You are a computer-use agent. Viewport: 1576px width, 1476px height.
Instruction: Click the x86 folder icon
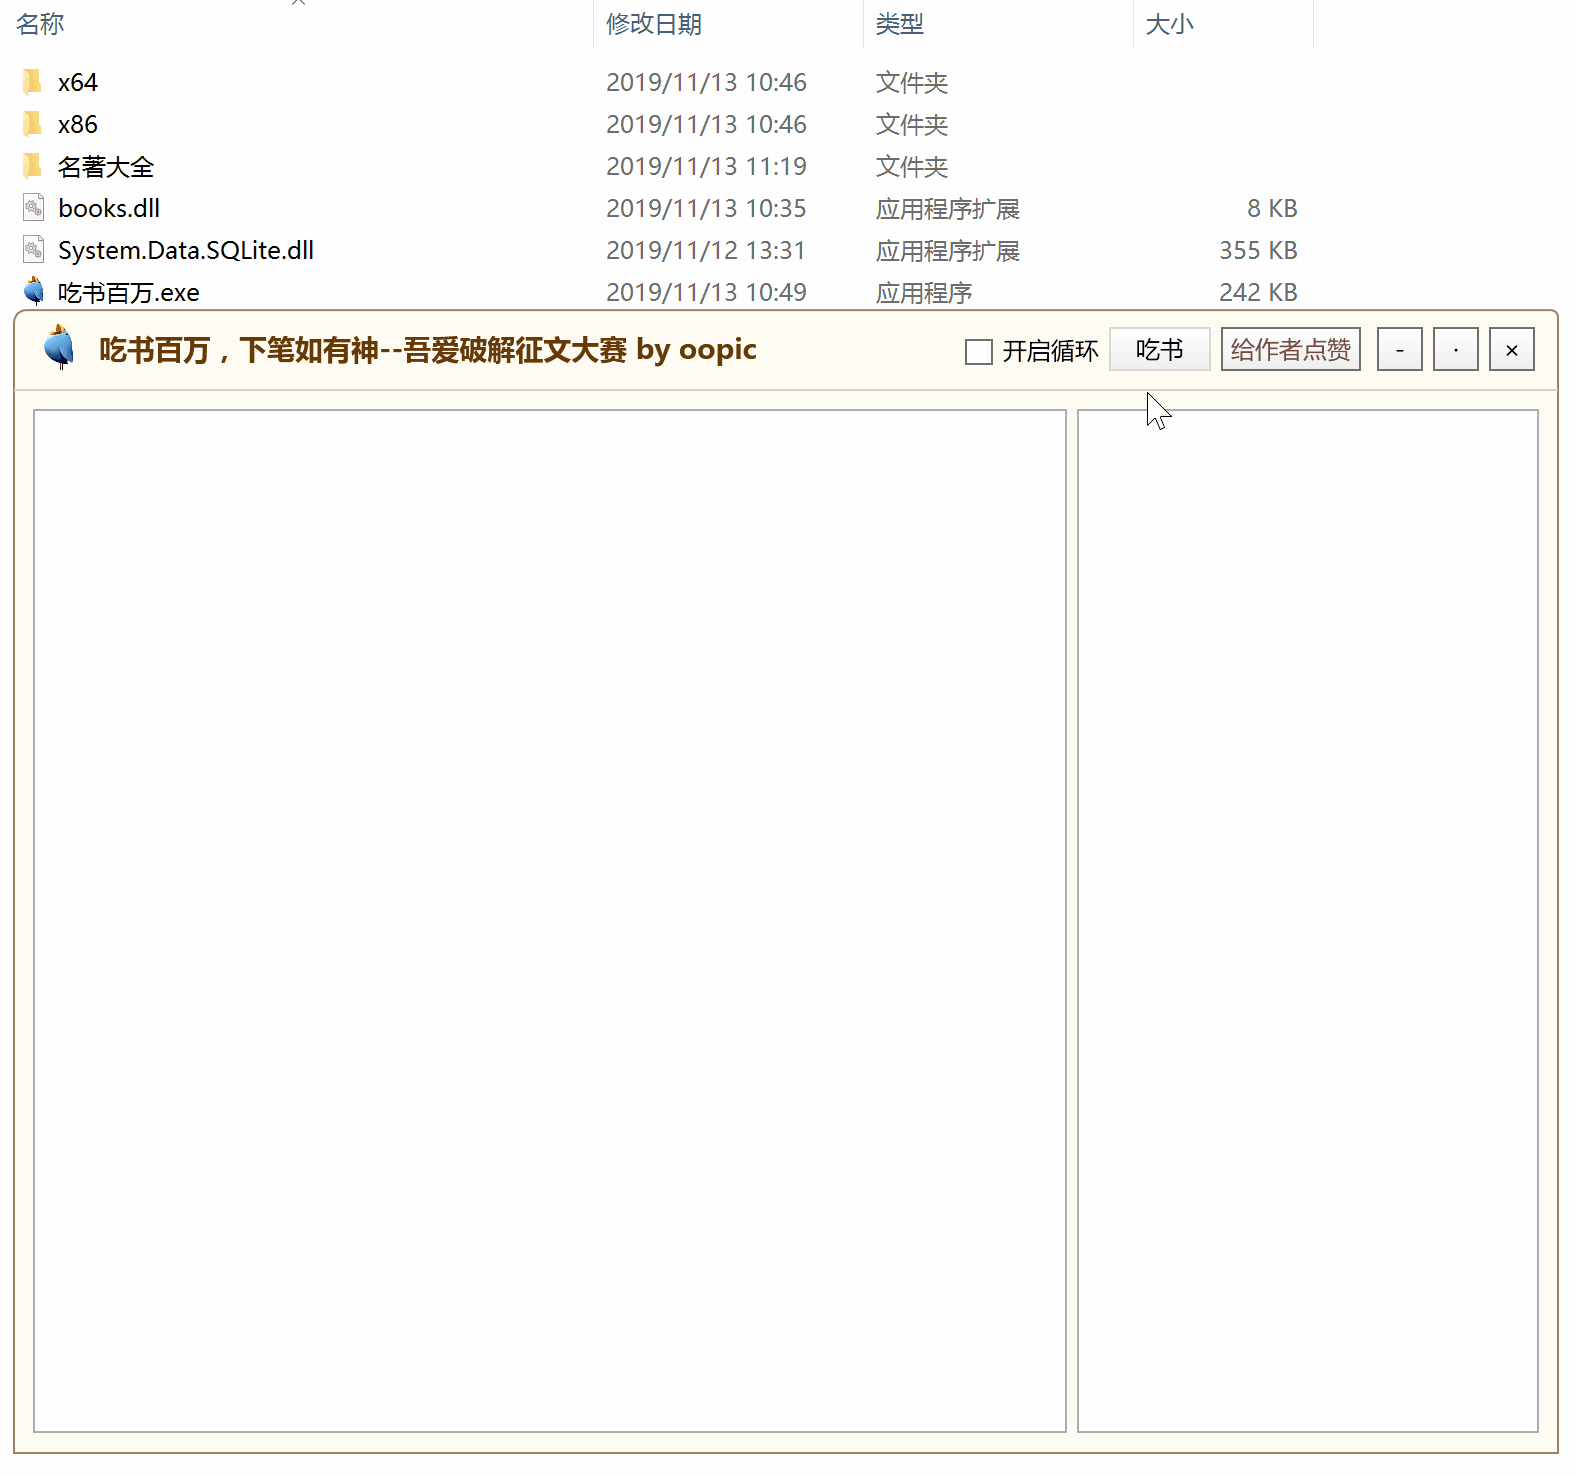[32, 123]
